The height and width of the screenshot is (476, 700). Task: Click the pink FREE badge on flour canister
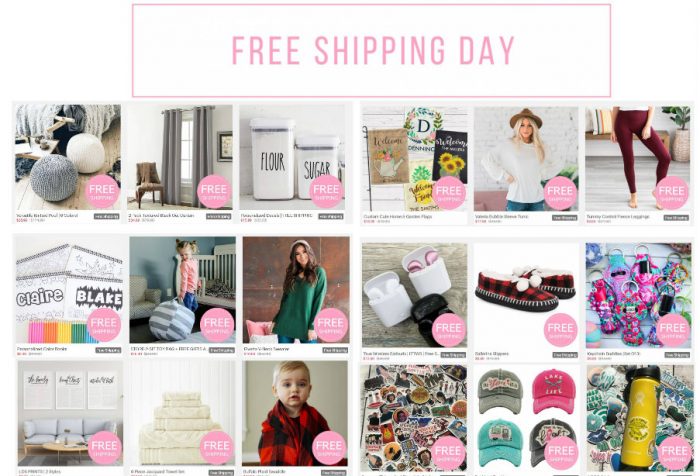point(326,191)
